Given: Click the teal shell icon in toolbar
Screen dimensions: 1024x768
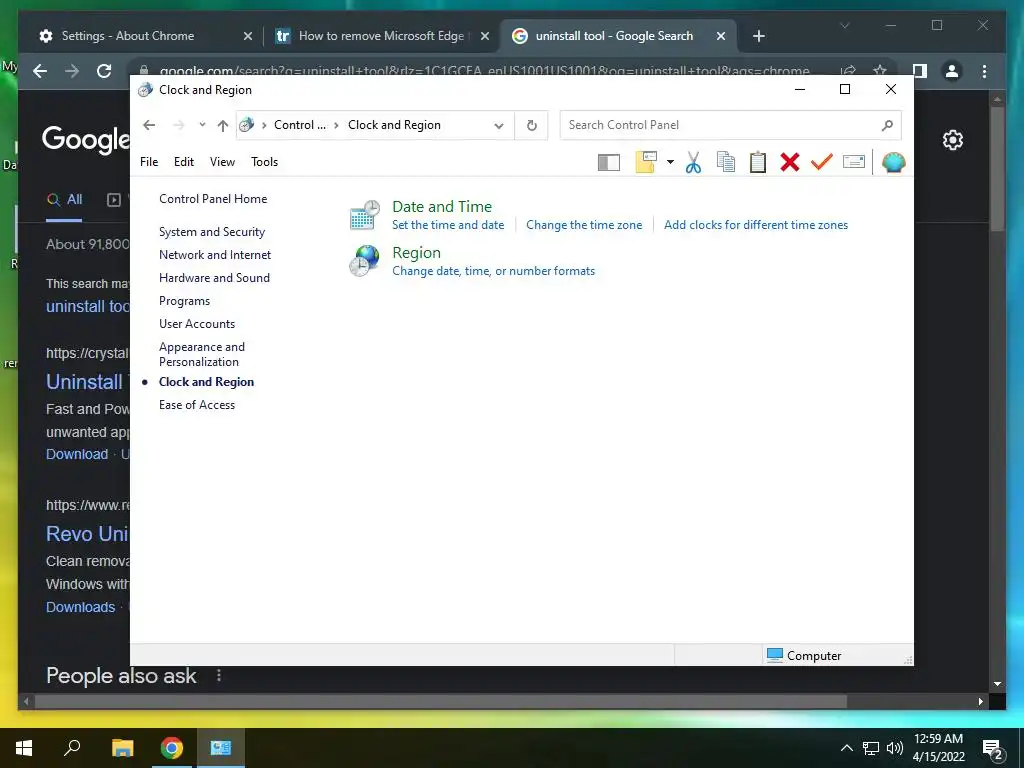Looking at the screenshot, I should click(x=893, y=162).
